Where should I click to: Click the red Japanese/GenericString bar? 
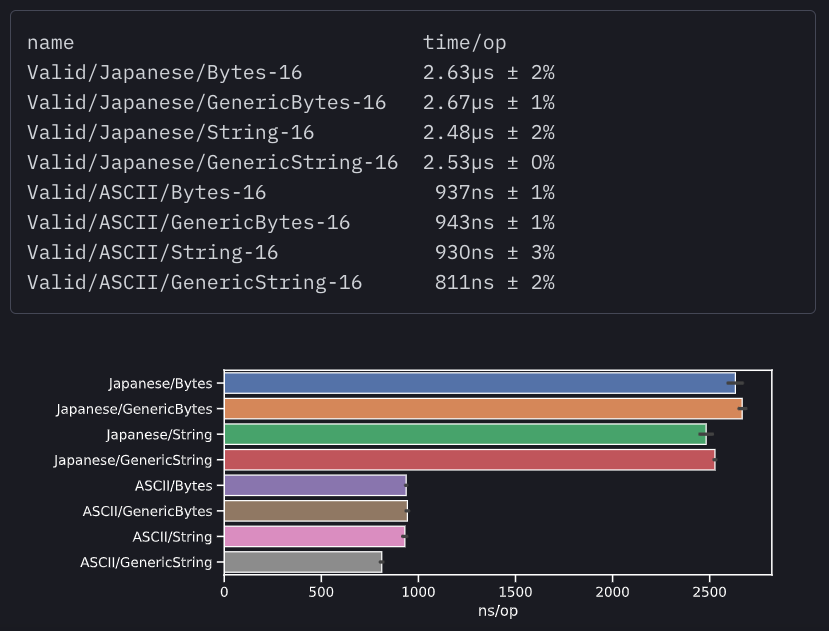point(469,460)
